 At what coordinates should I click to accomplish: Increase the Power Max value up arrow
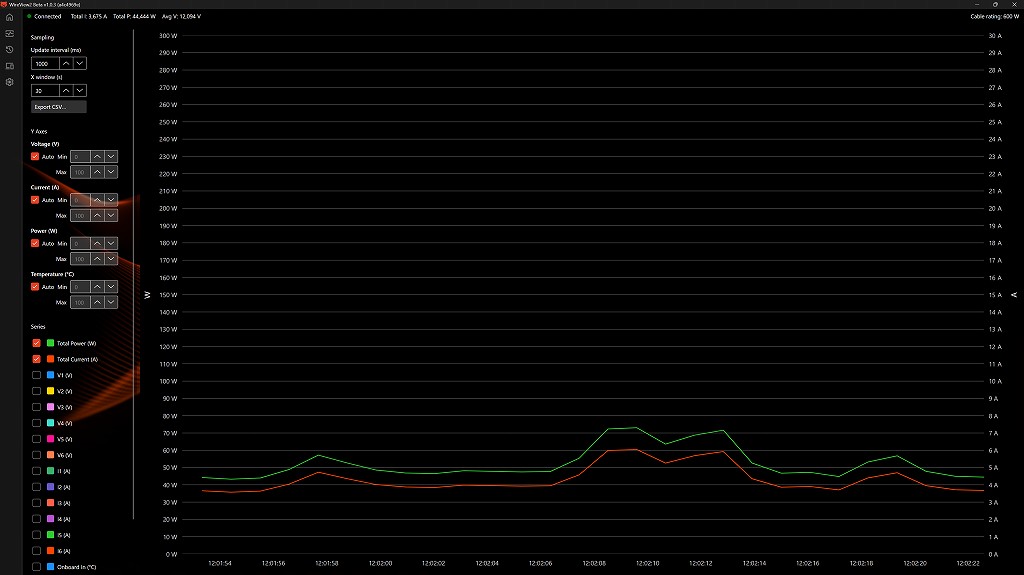tap(97, 259)
